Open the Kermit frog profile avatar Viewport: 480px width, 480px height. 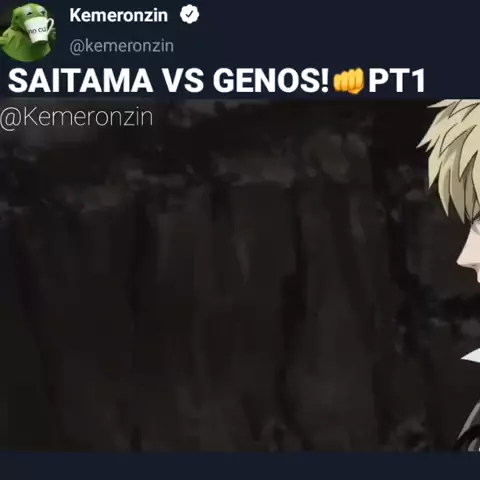click(28, 32)
